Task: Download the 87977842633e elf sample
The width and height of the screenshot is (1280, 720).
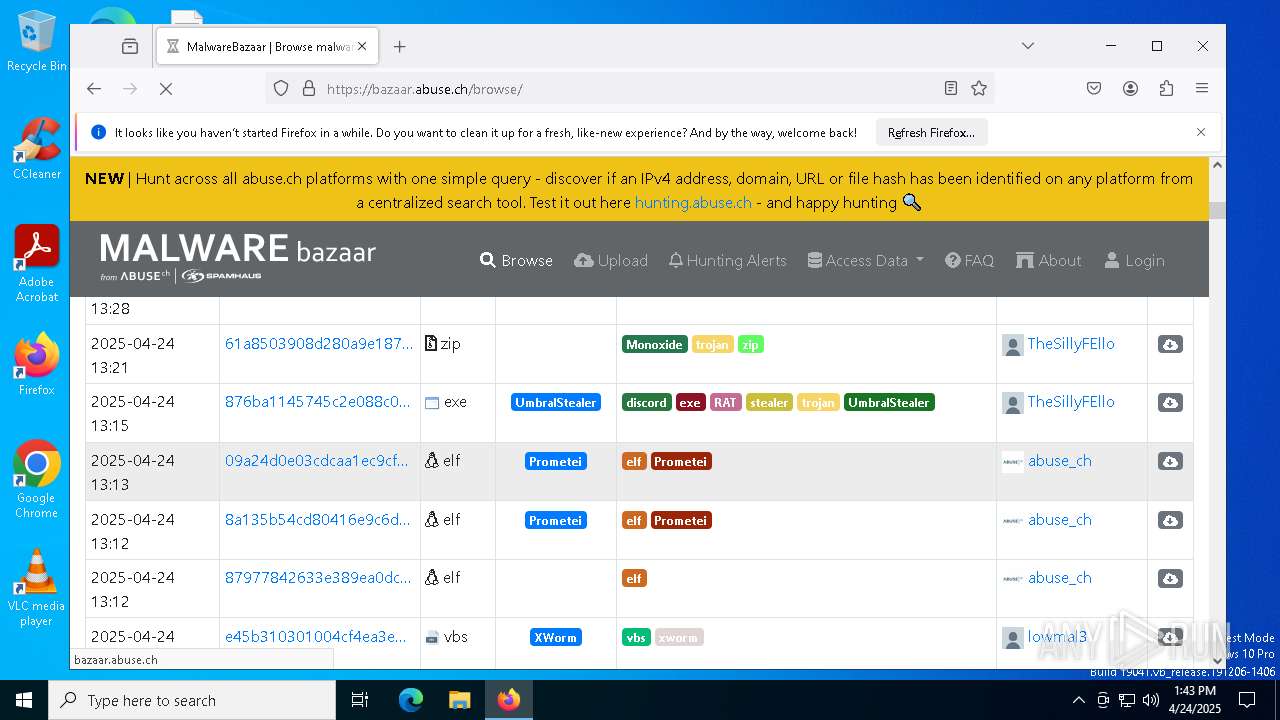Action: click(1170, 578)
